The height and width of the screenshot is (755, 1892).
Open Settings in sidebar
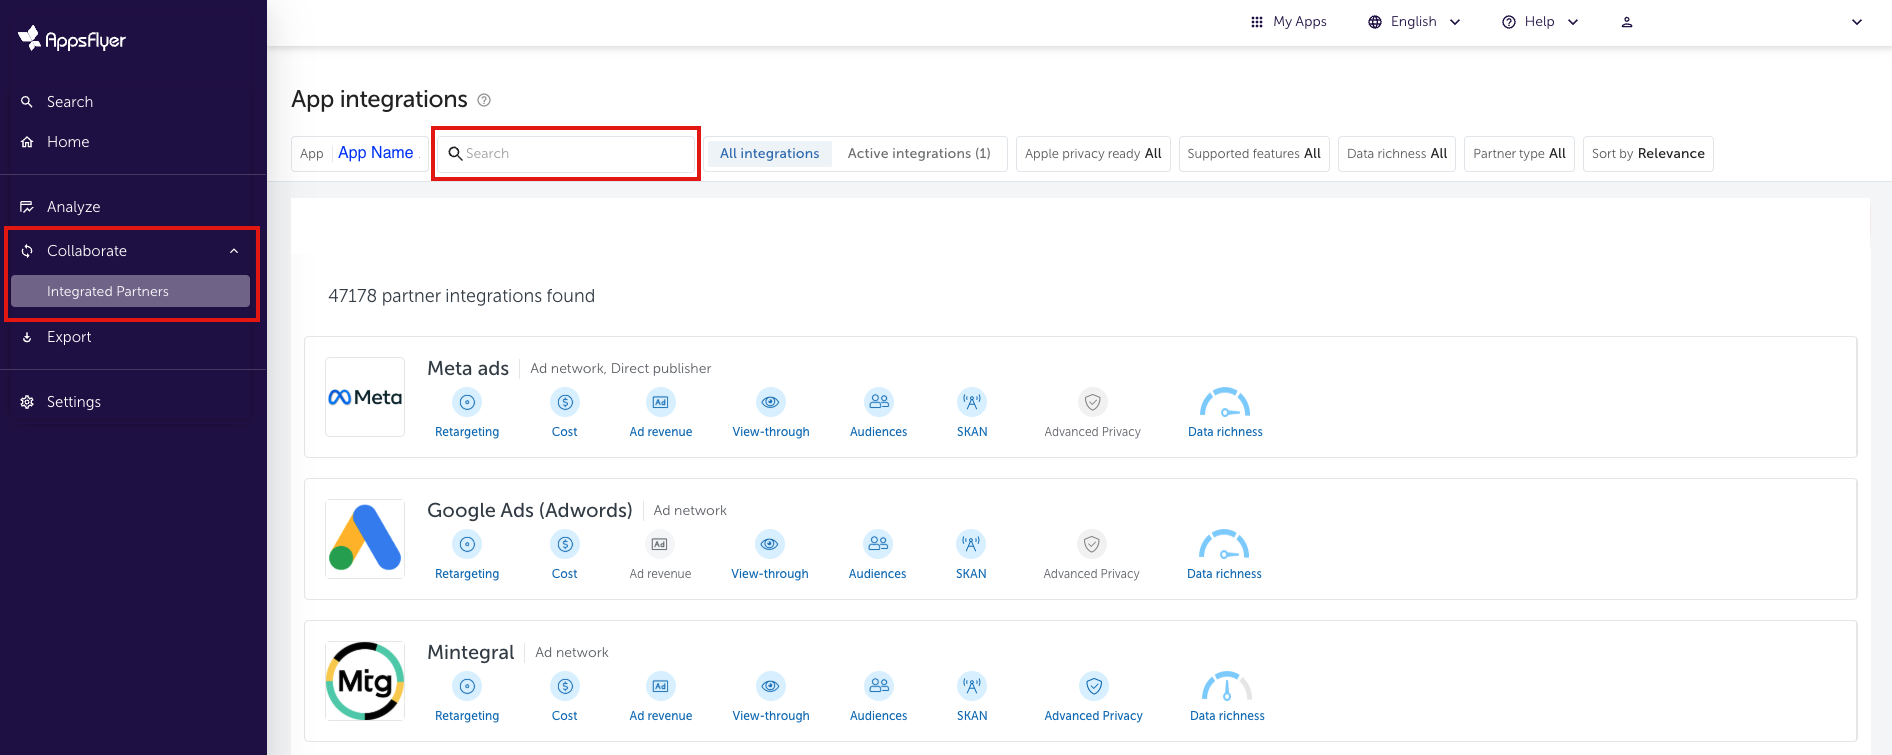[74, 402]
